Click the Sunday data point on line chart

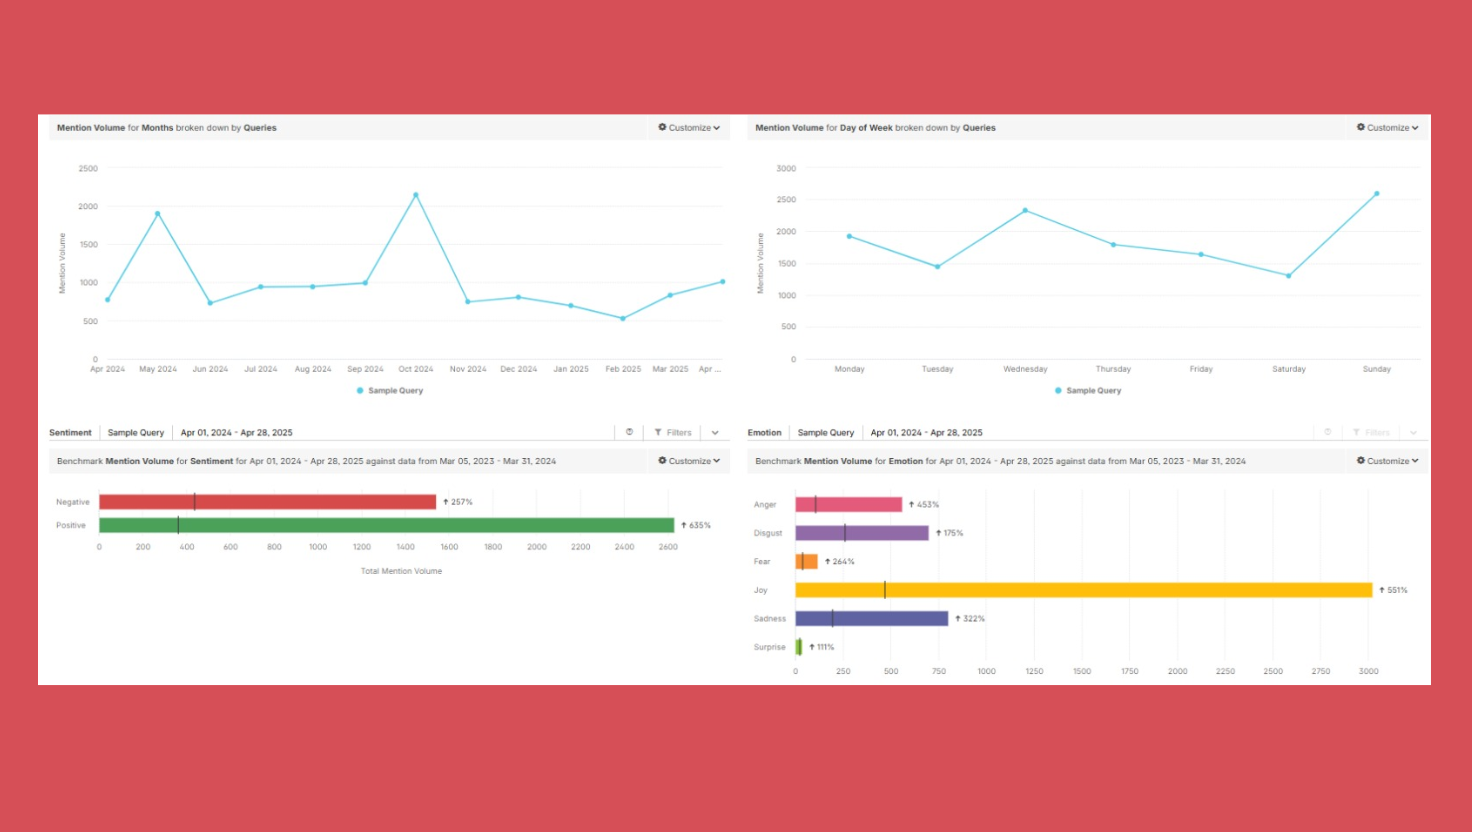(x=1377, y=194)
